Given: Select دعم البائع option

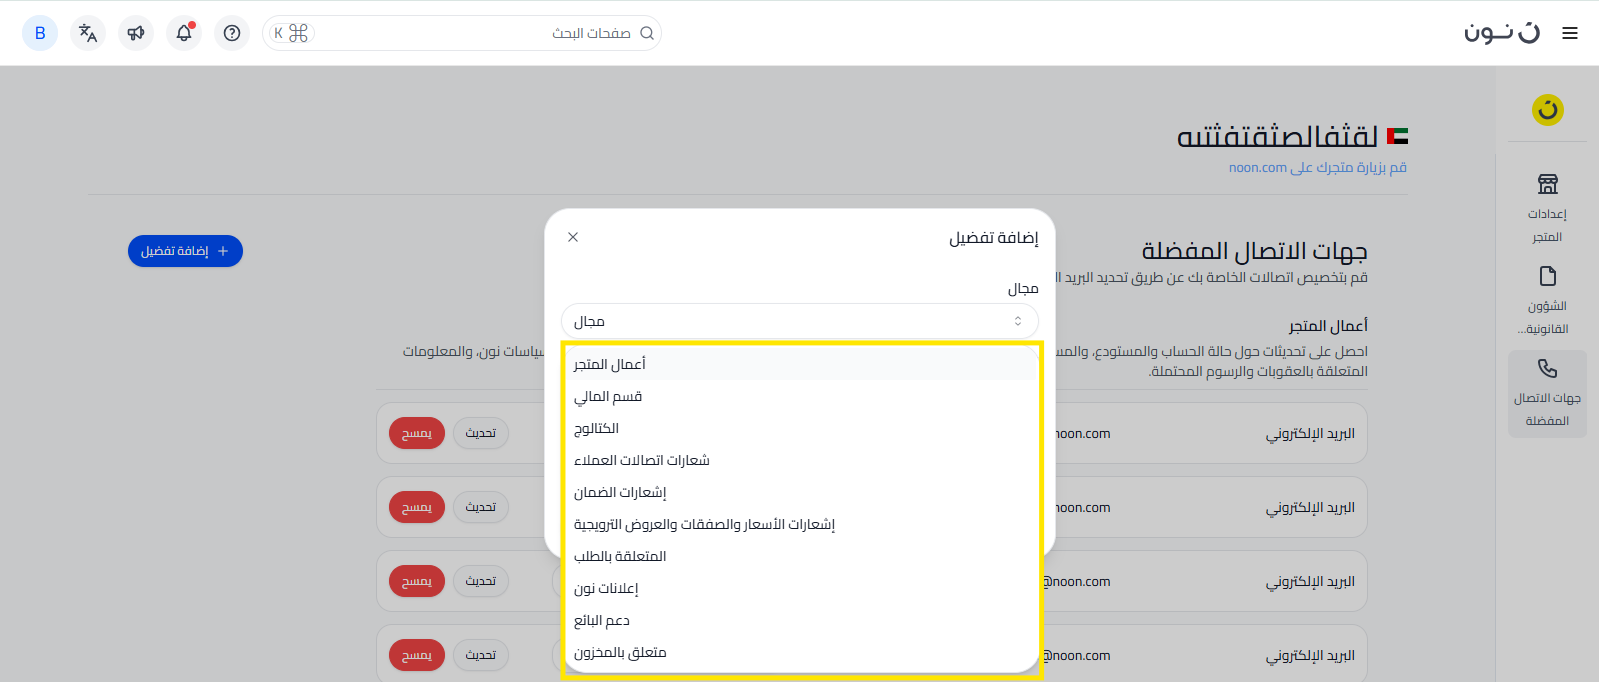Looking at the screenshot, I should click(x=602, y=620).
